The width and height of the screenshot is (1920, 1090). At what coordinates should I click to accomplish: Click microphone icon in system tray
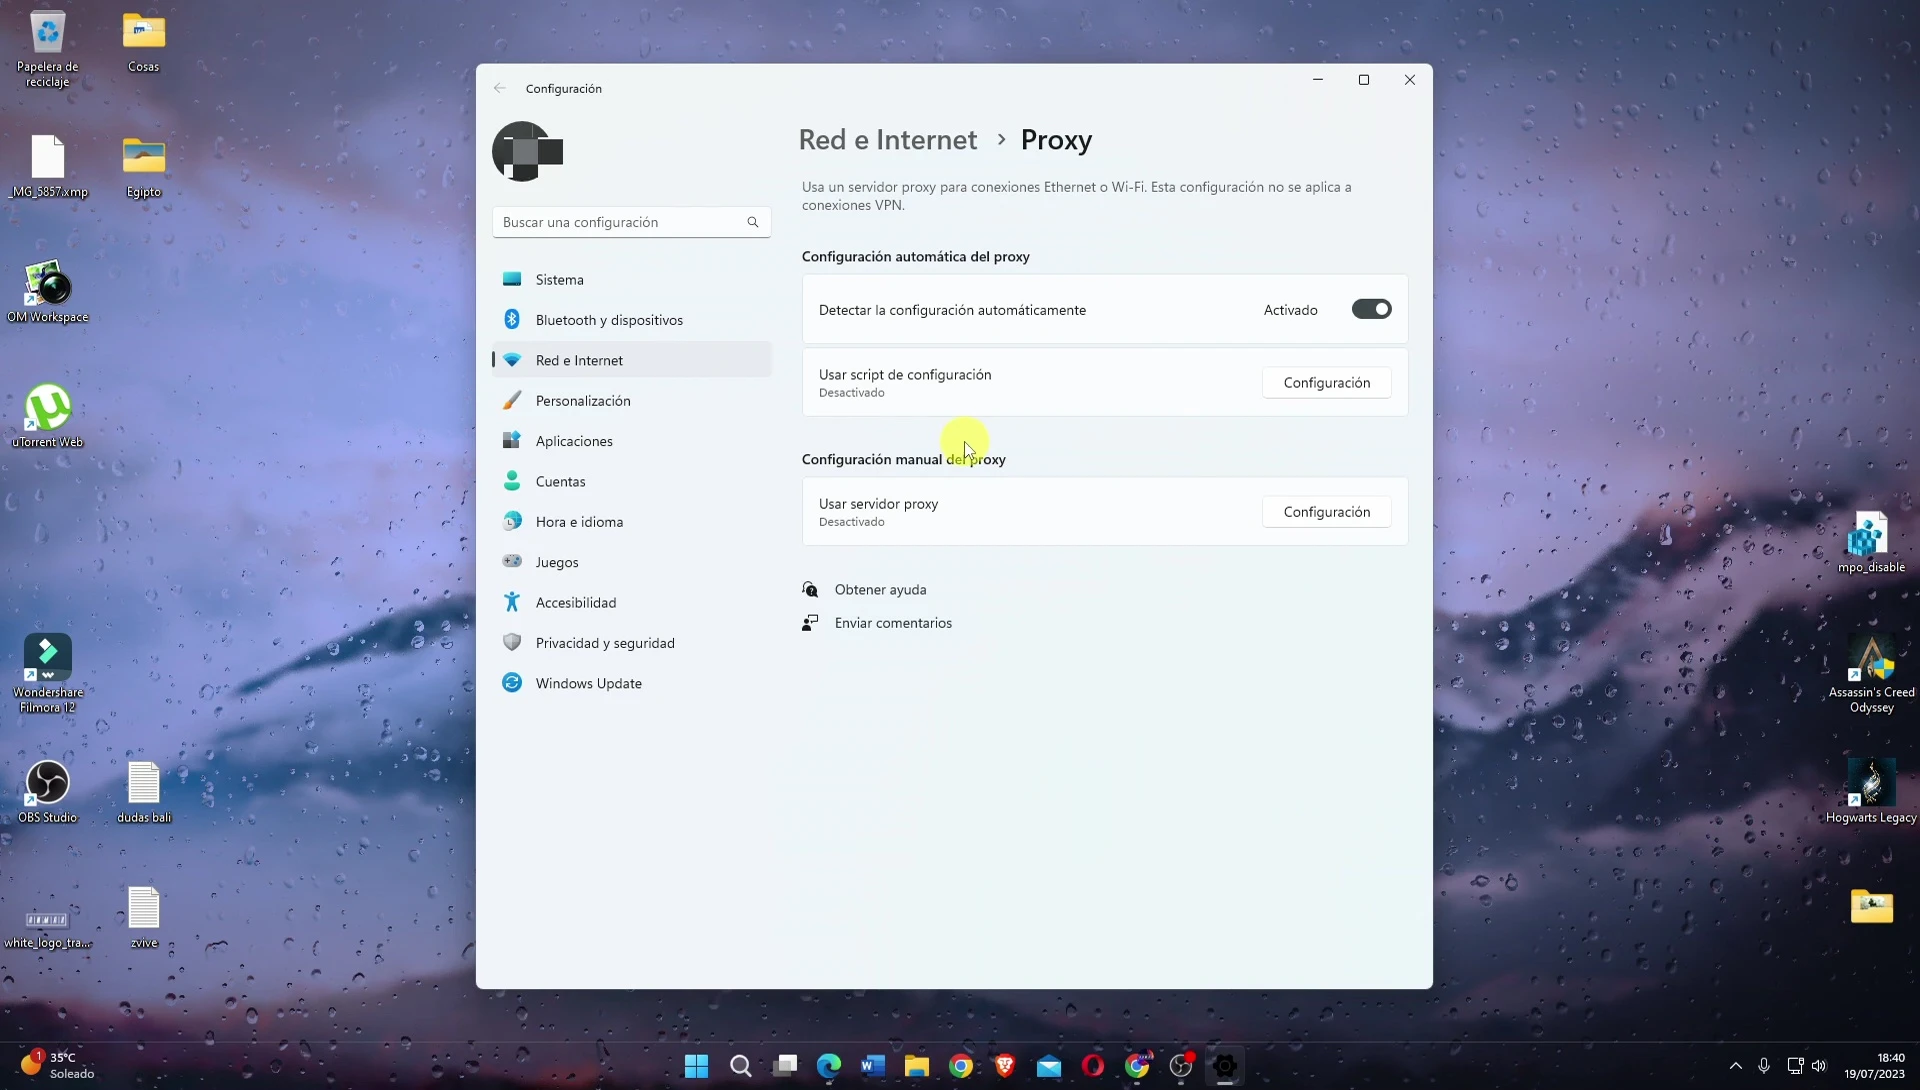coord(1764,1066)
